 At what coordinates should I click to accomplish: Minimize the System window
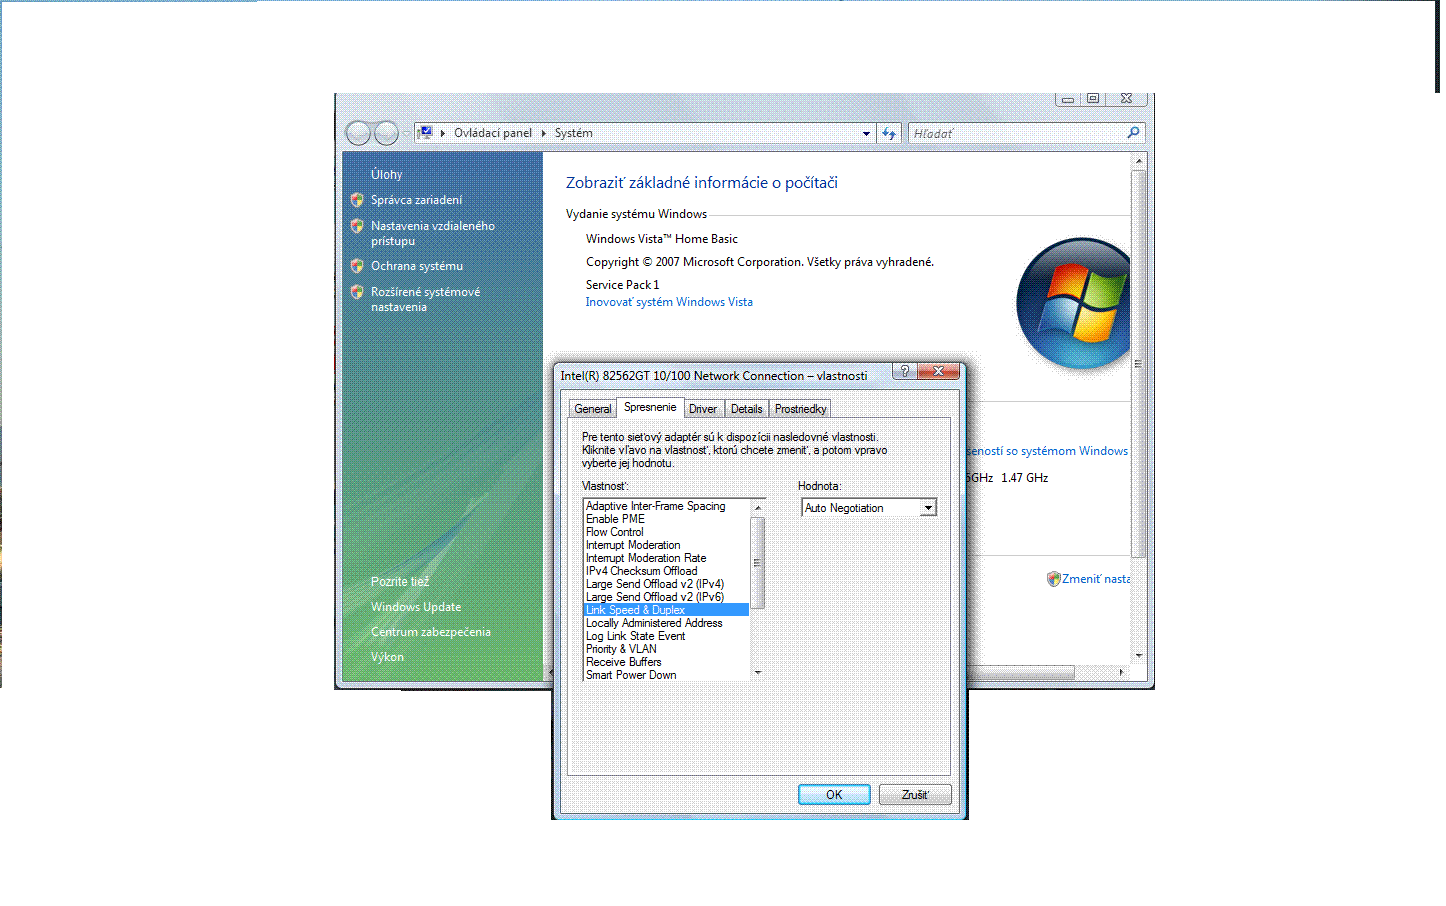pos(1068,99)
